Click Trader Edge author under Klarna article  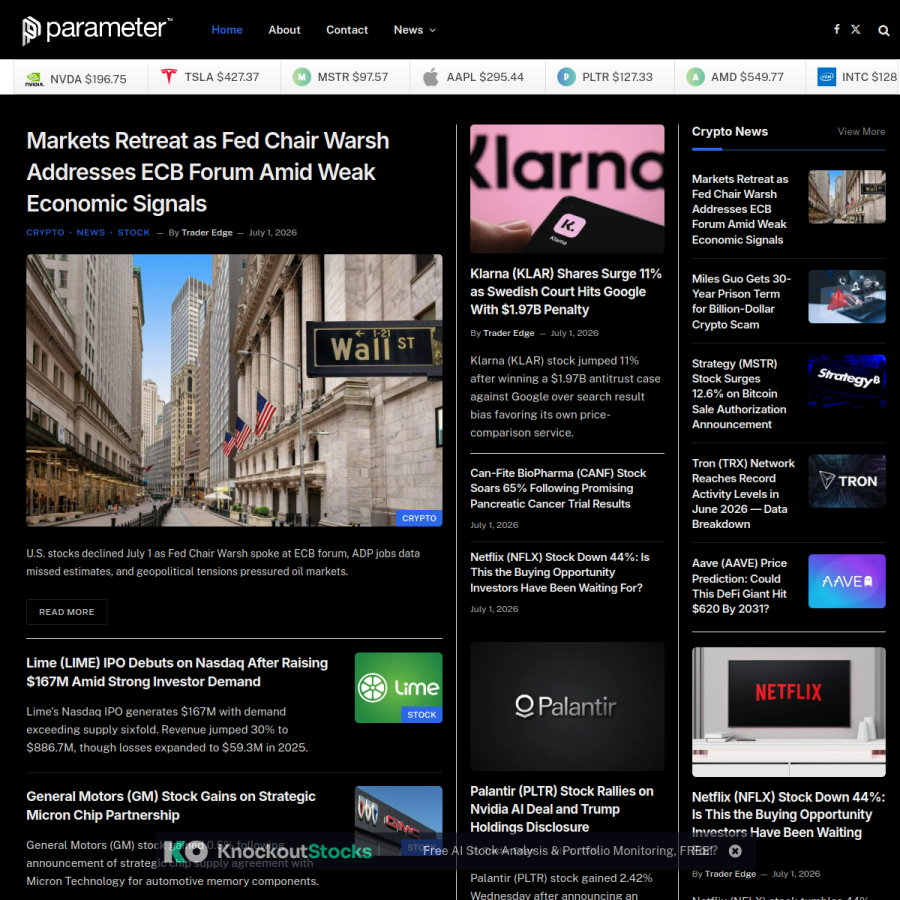[509, 333]
